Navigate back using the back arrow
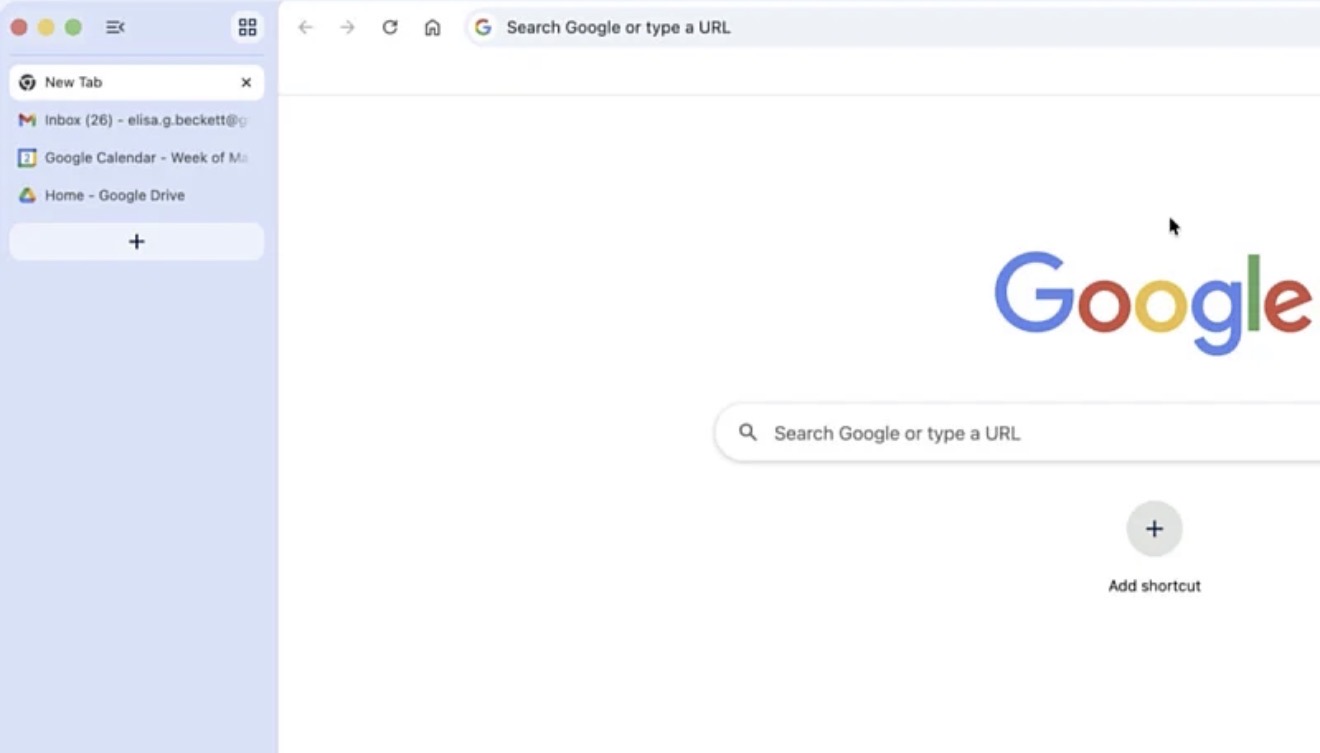Viewport: 1320px width, 753px height. click(306, 27)
